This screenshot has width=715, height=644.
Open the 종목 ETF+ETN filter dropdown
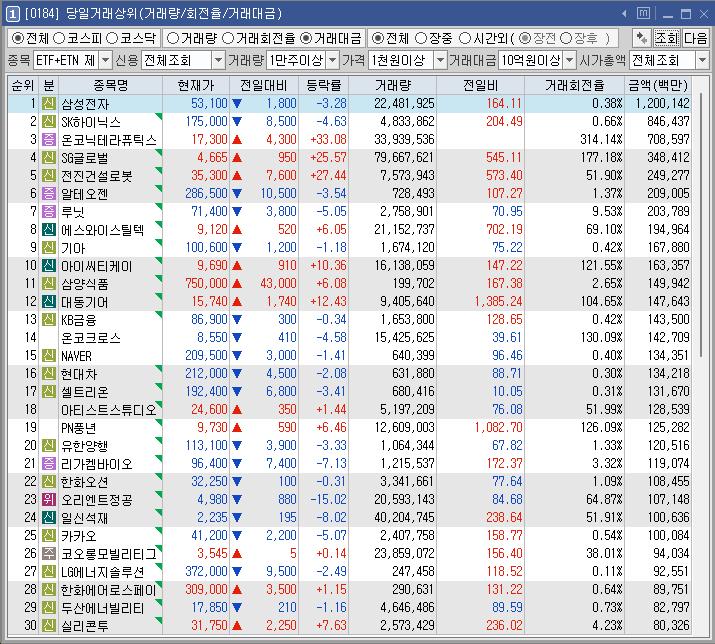point(105,60)
